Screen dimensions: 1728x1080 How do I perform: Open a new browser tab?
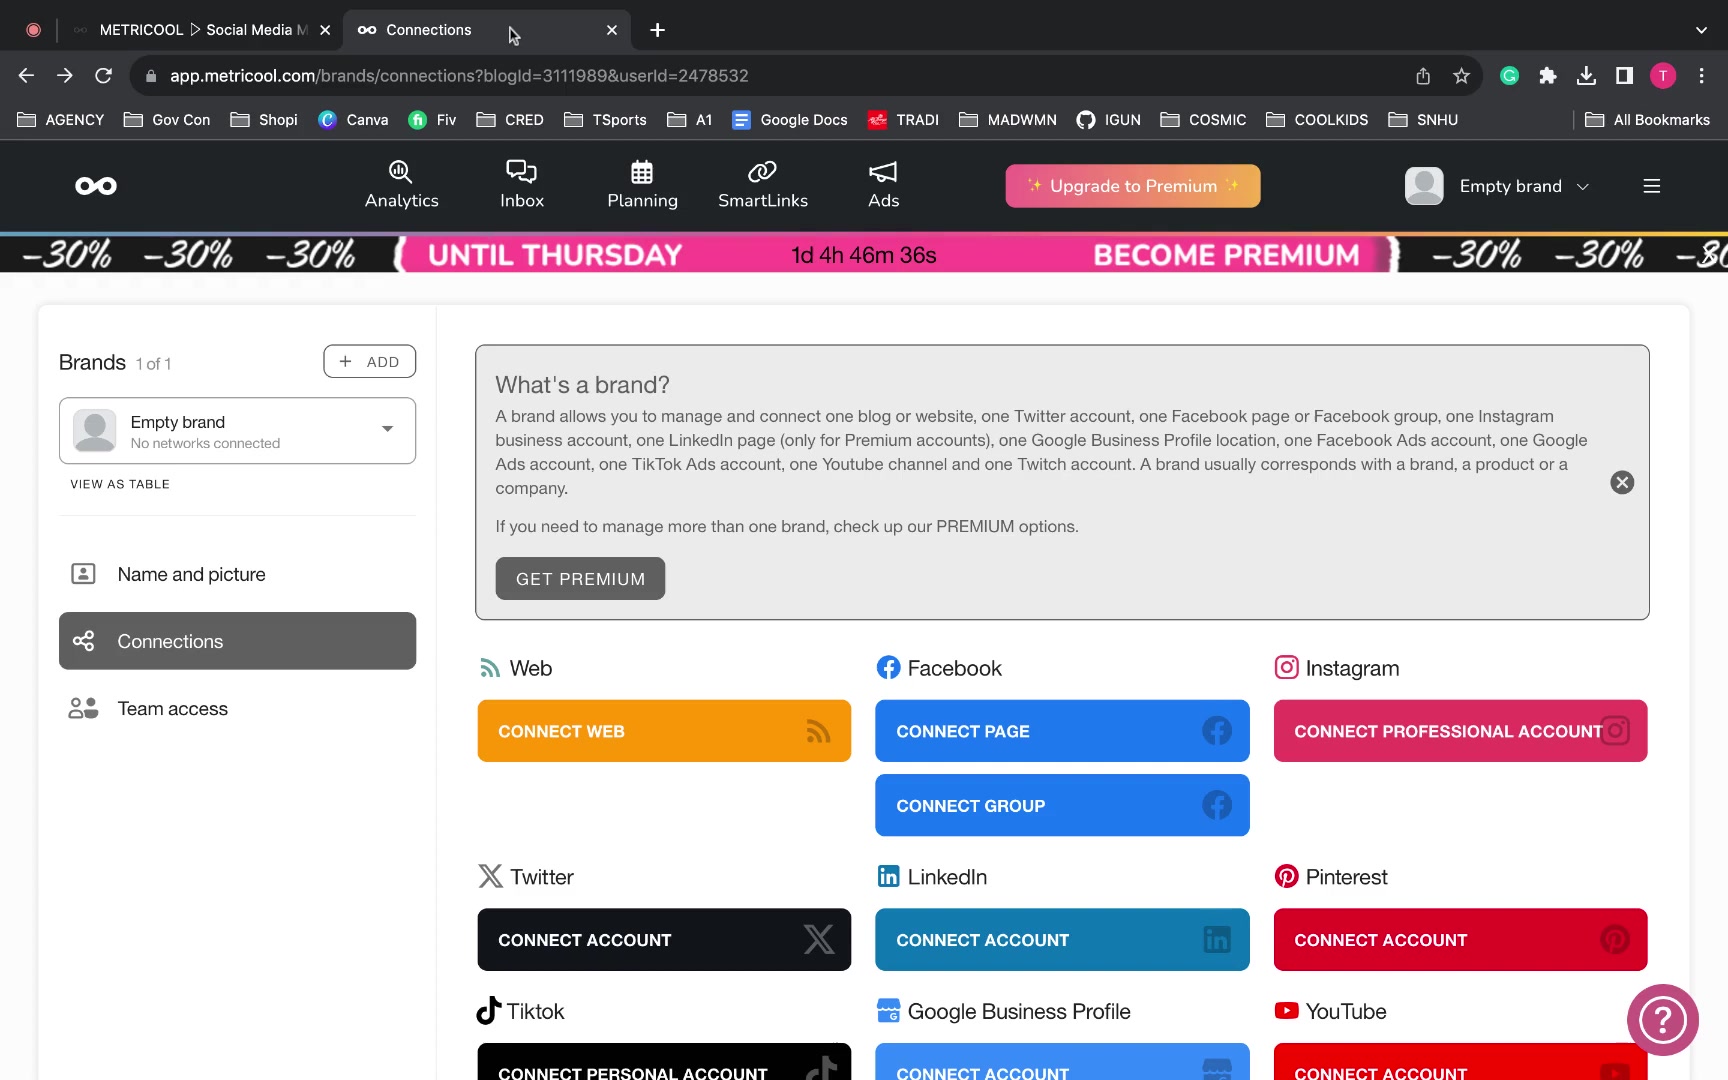pos(657,30)
